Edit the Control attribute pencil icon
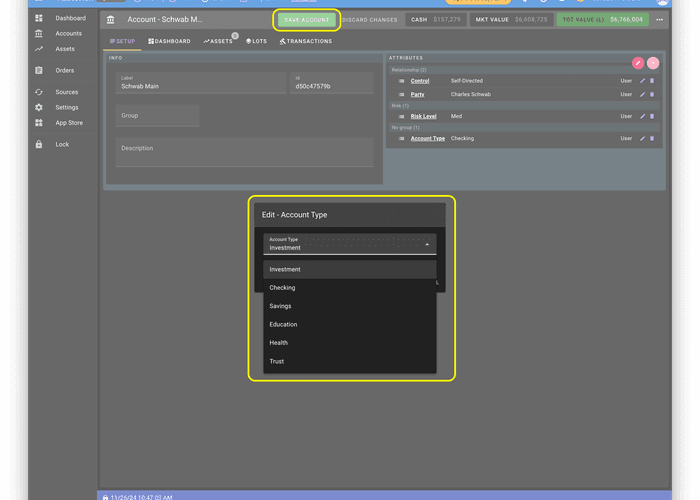Viewport: 700px width, 500px height. click(642, 81)
